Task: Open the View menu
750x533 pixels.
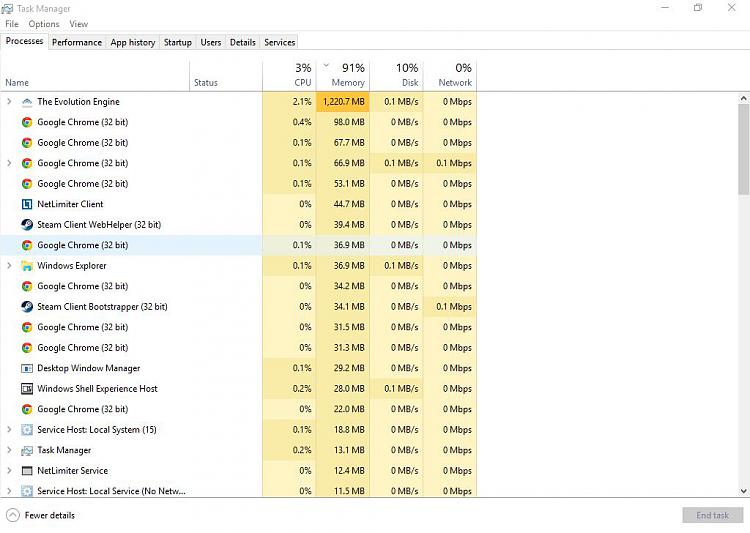Action: [78, 24]
